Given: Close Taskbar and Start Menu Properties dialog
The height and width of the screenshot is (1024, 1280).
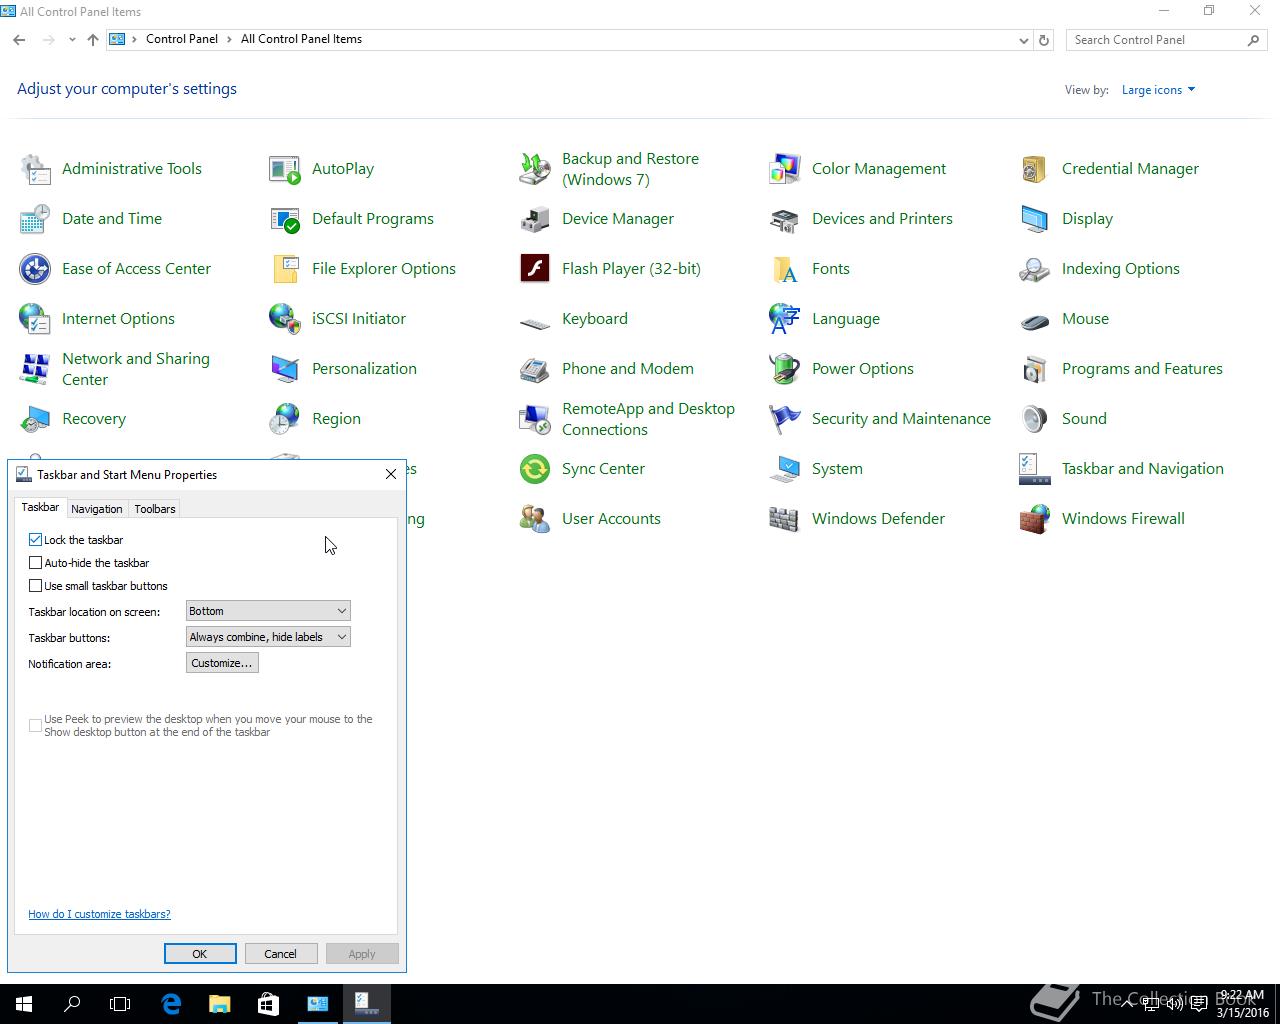Looking at the screenshot, I should click(391, 474).
